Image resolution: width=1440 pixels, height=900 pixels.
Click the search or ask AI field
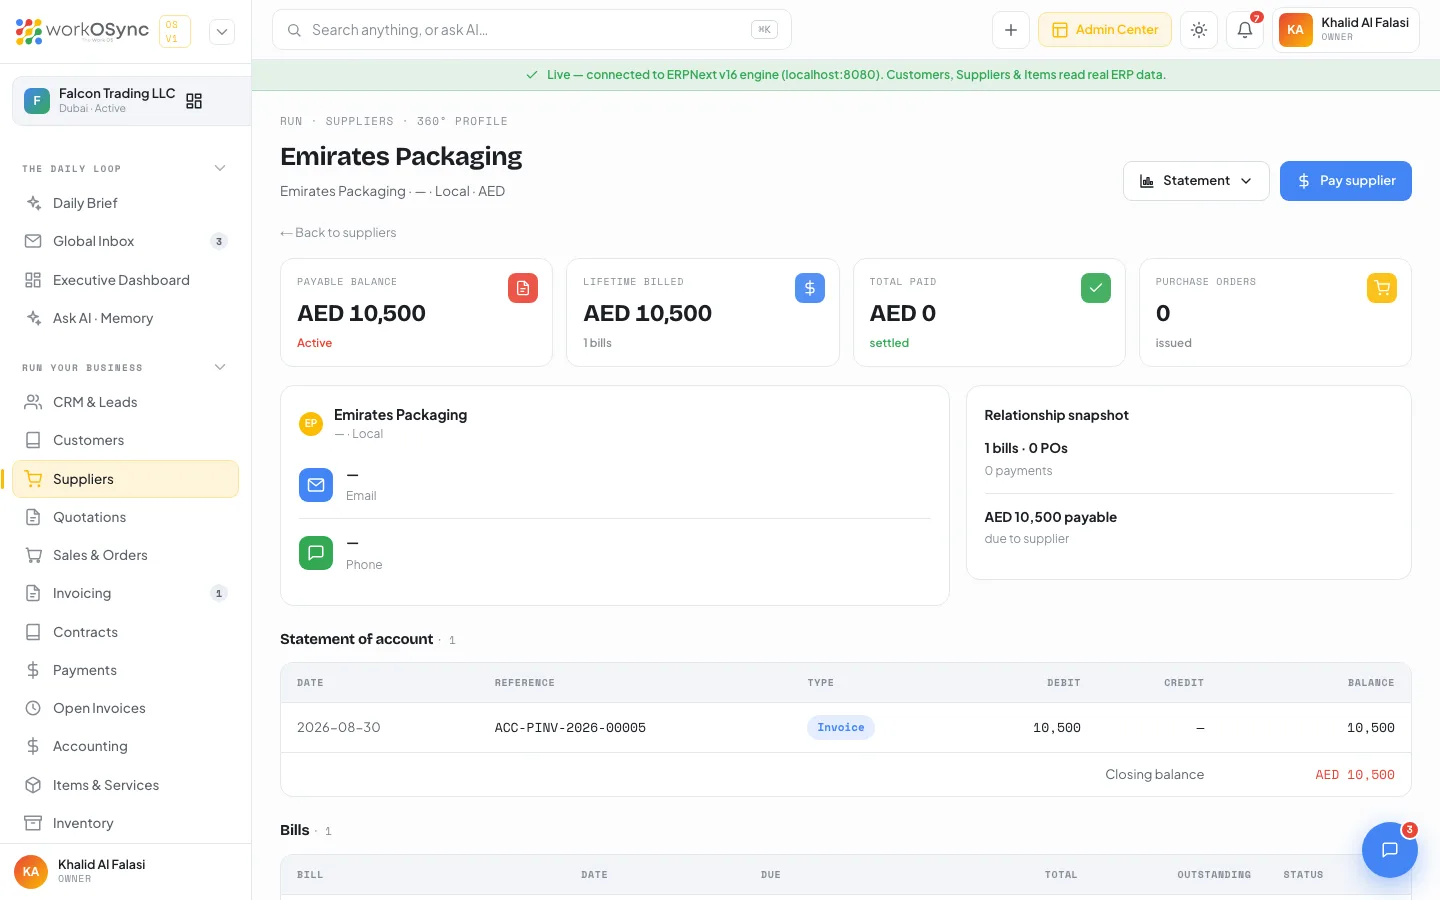[532, 30]
